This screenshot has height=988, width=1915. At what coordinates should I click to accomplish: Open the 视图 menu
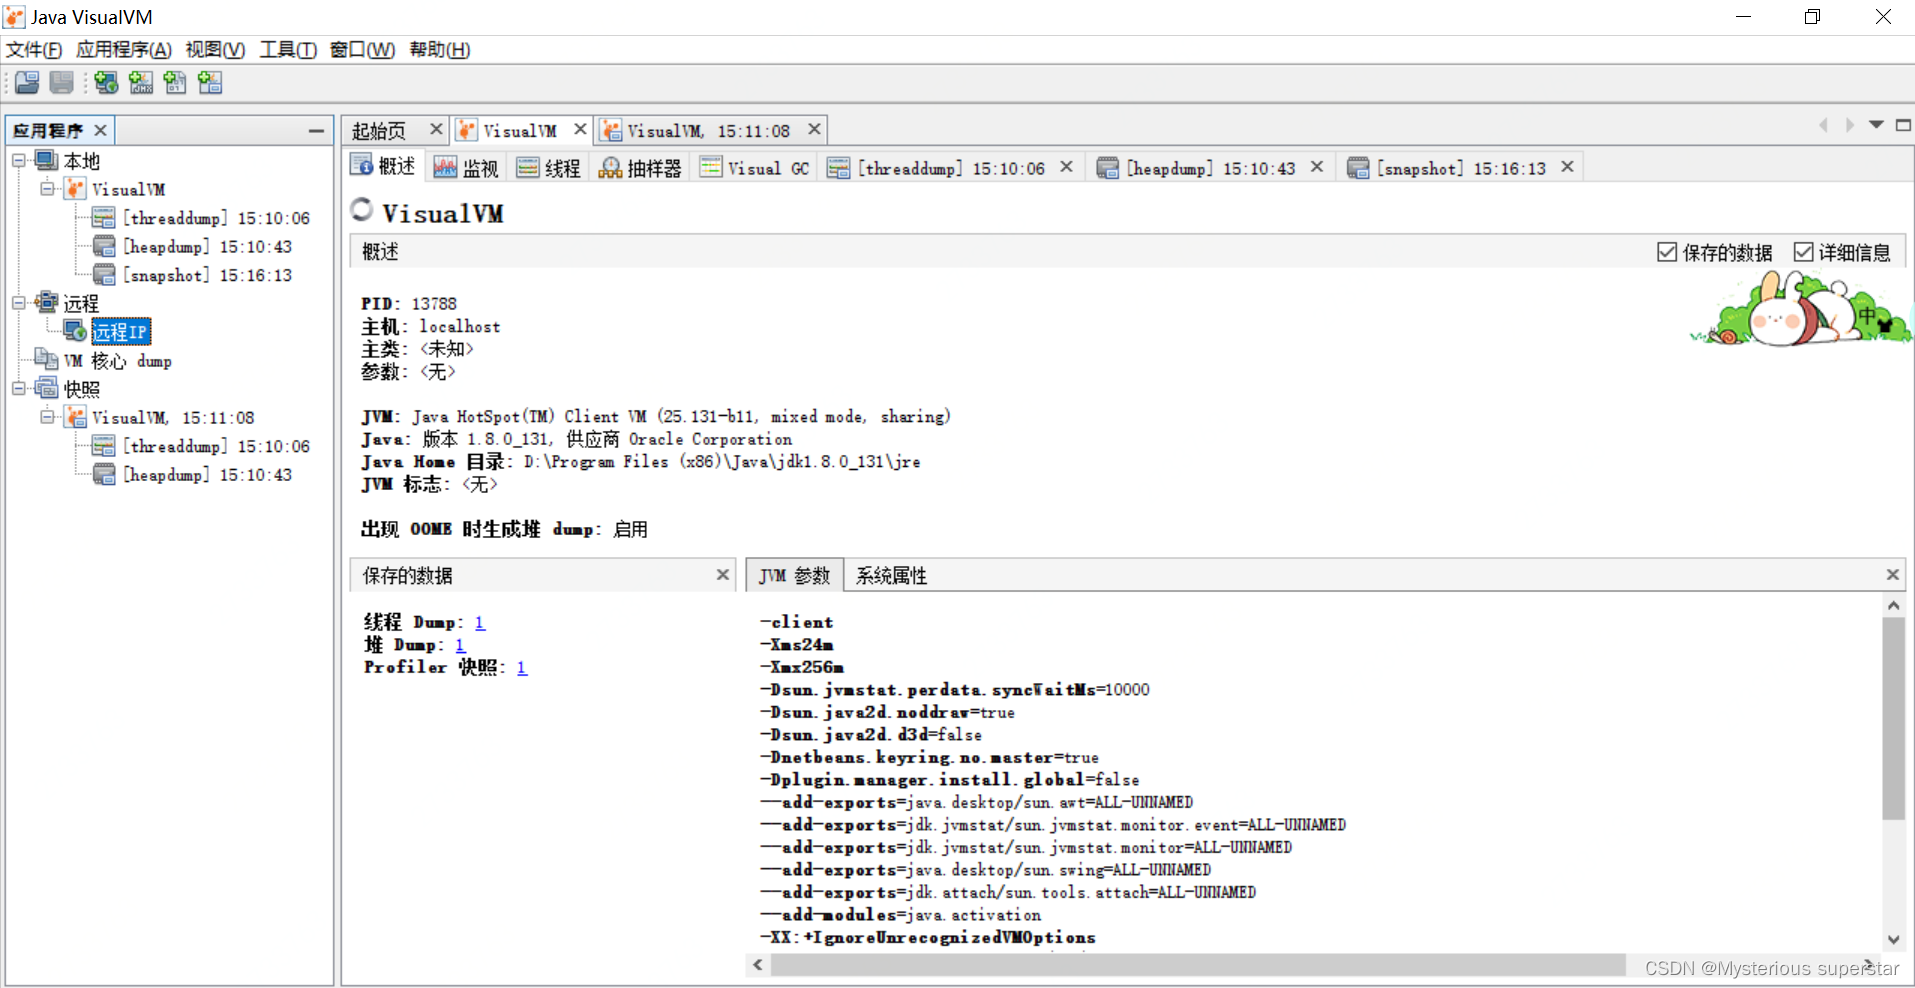pos(215,50)
